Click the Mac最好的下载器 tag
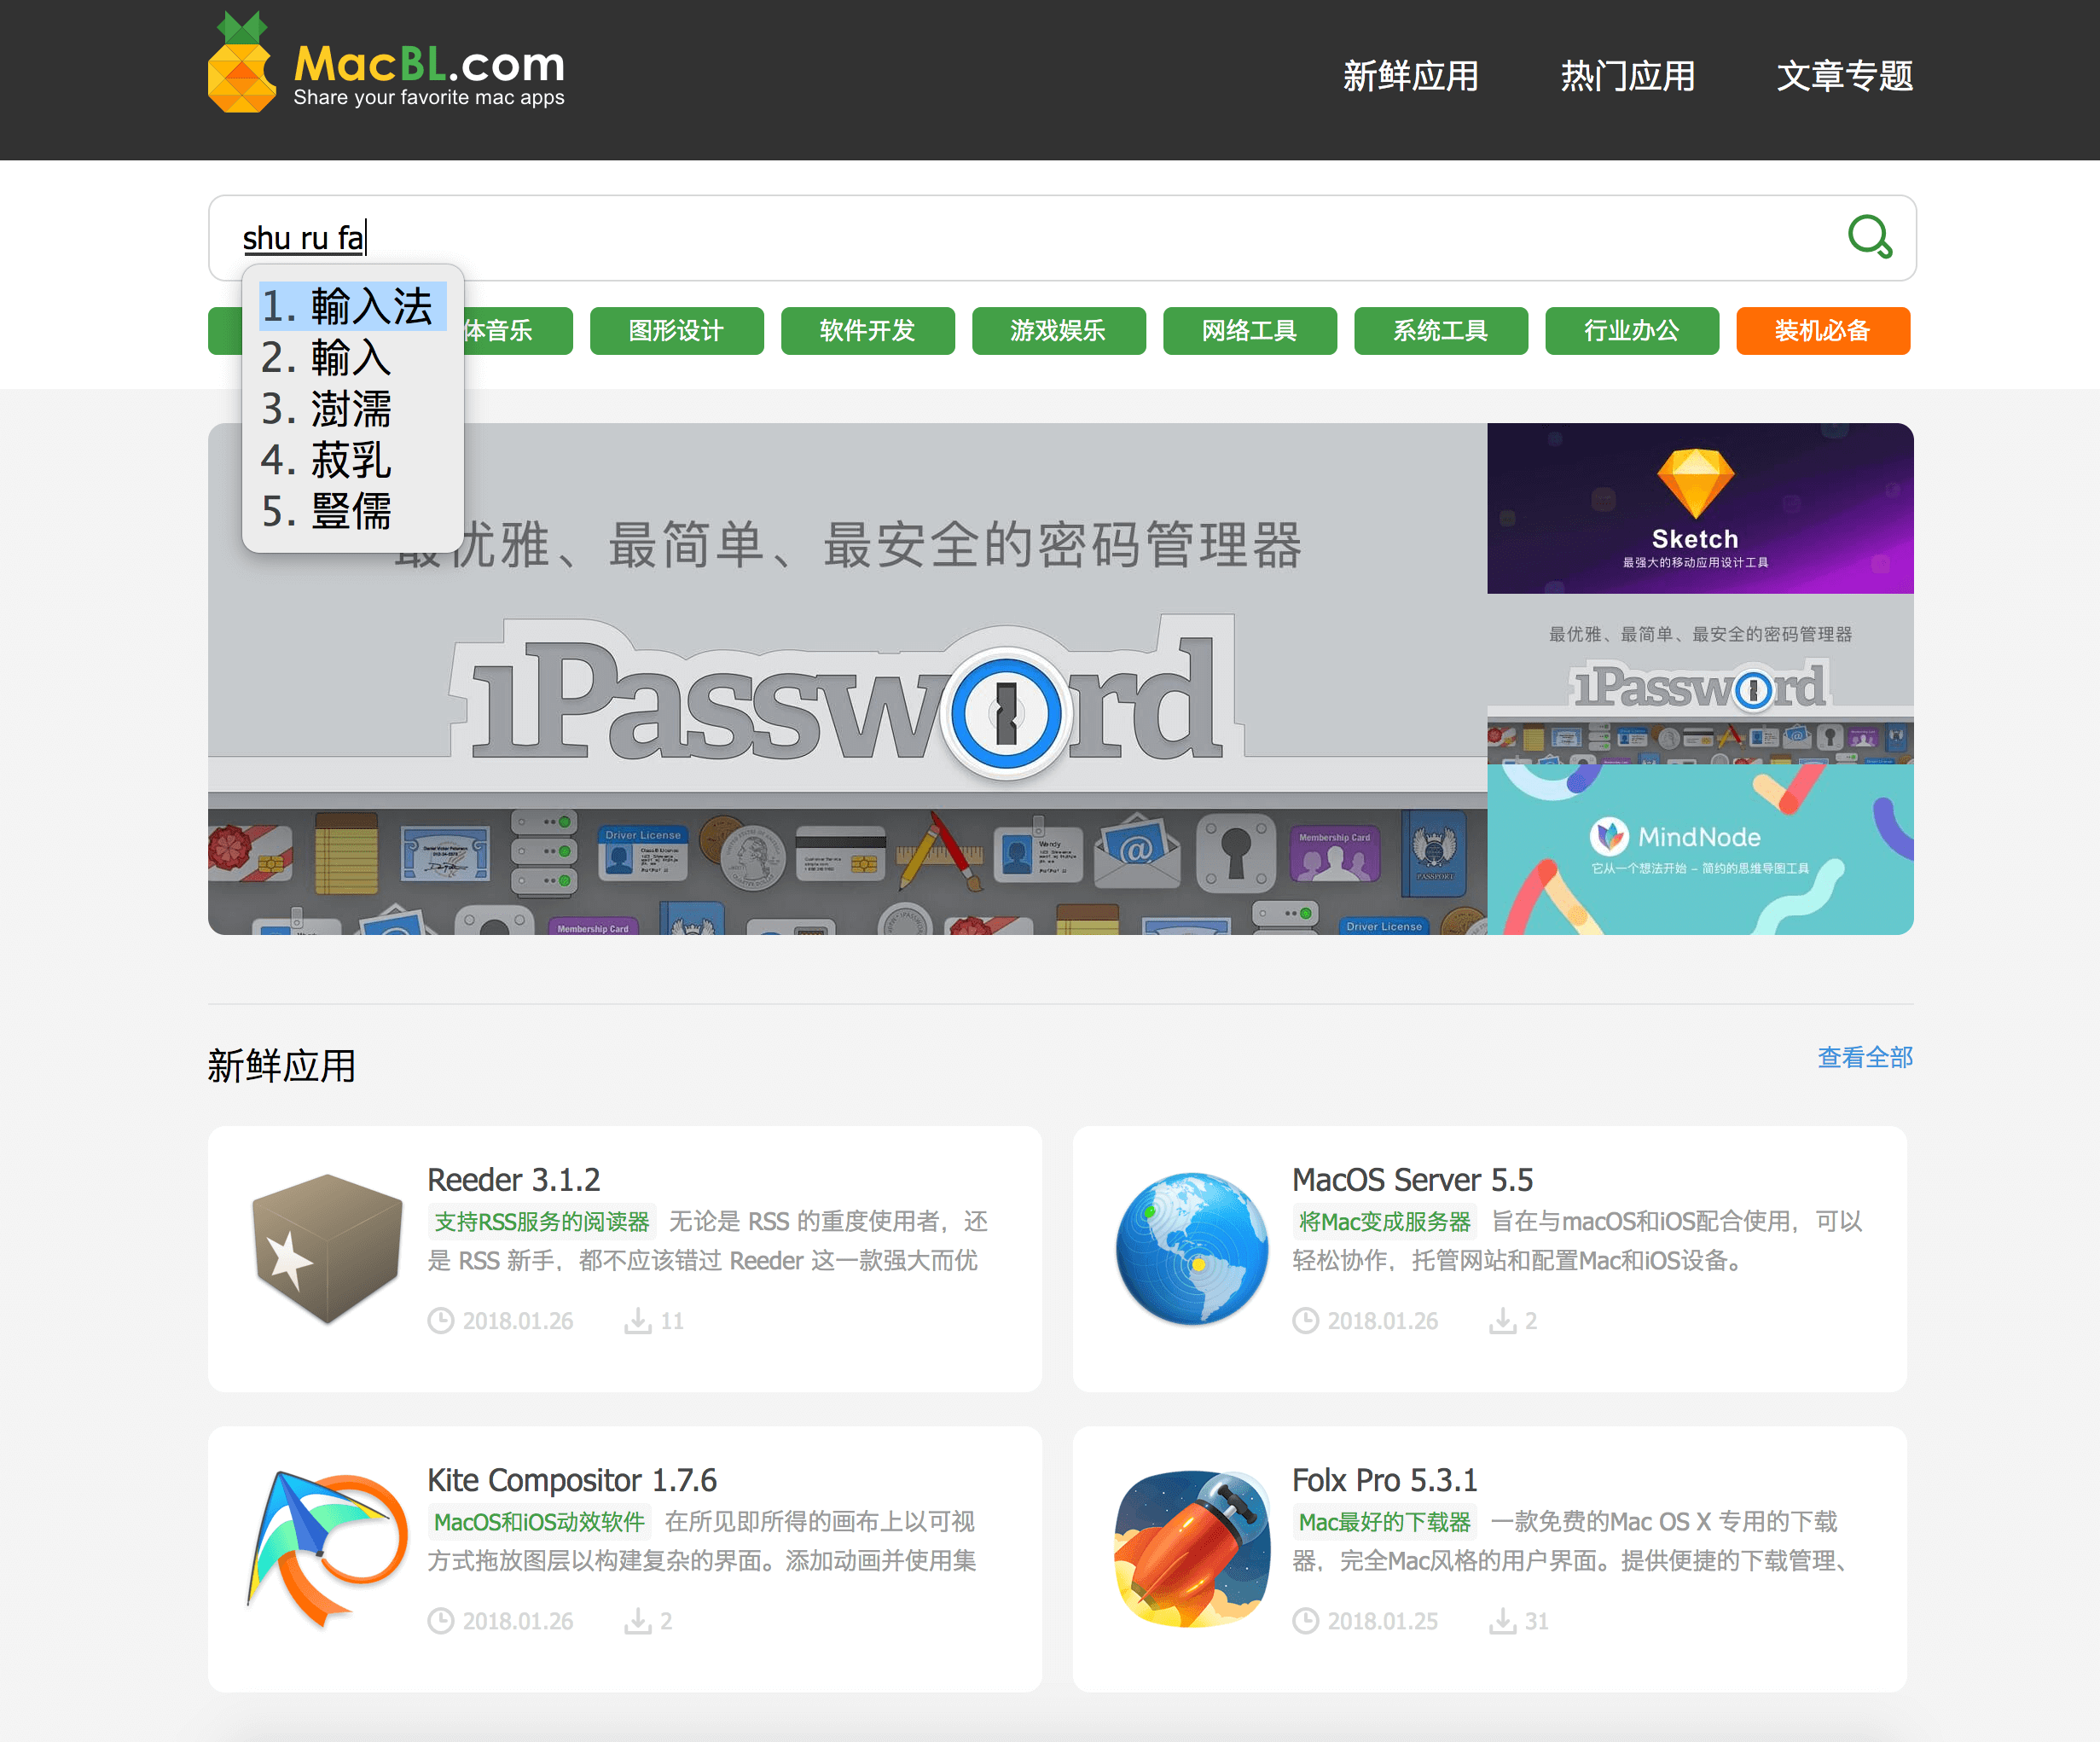Image resolution: width=2100 pixels, height=1742 pixels. click(1385, 1522)
